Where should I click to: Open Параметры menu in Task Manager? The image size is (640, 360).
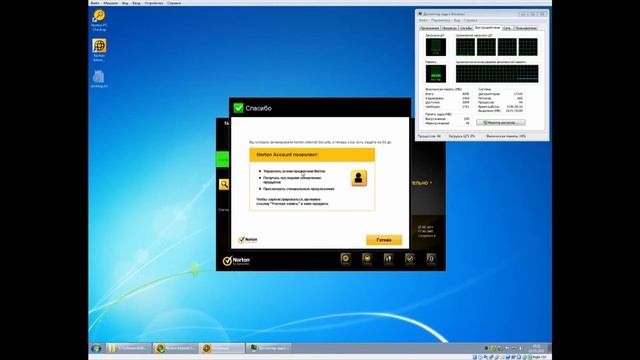pos(440,20)
